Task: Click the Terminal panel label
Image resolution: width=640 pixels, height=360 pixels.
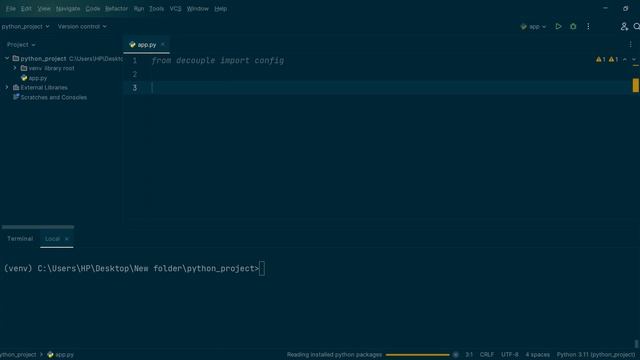Action: coord(20,239)
